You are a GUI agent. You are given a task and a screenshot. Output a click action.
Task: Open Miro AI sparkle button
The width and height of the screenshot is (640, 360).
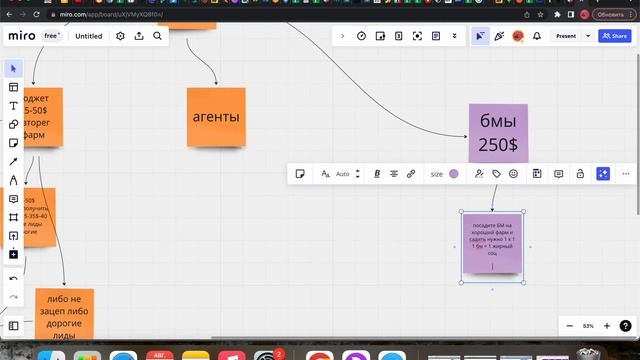pyautogui.click(x=603, y=174)
